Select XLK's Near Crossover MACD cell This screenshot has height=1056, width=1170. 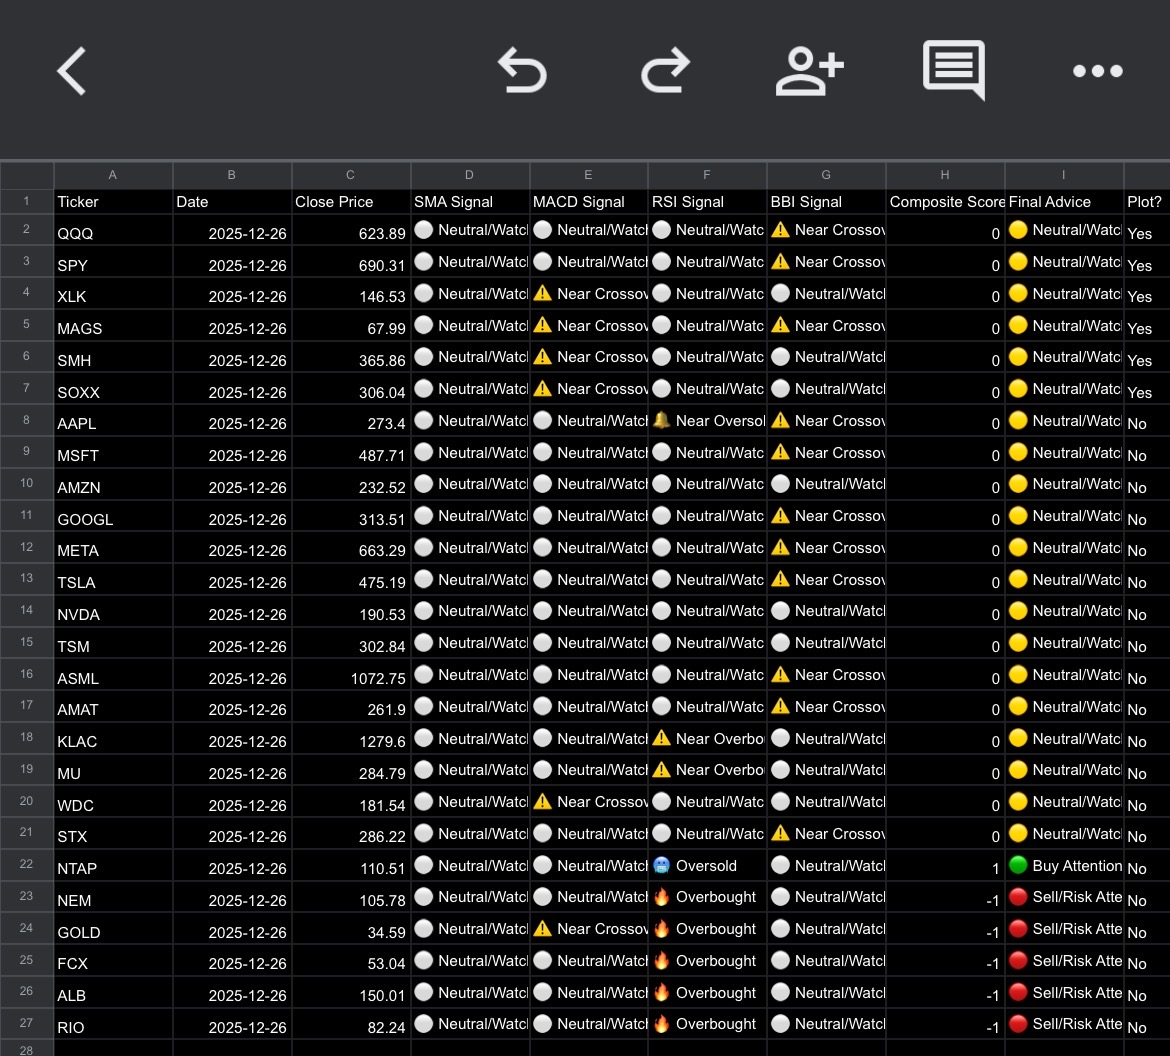pyautogui.click(x=588, y=294)
